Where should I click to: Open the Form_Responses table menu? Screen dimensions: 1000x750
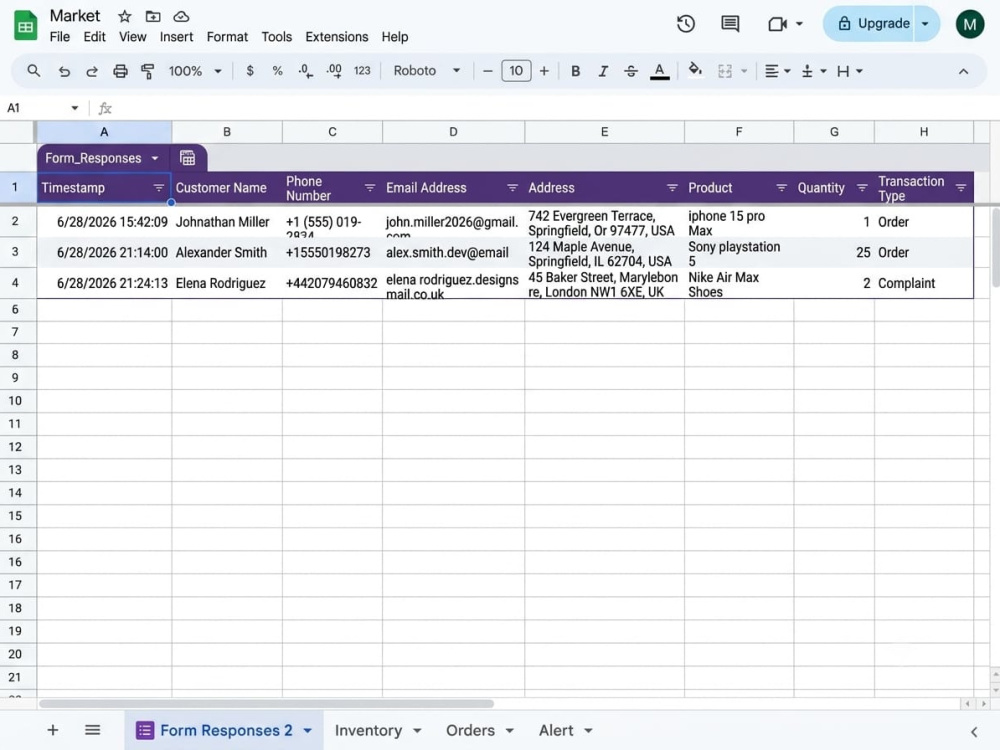click(x=155, y=158)
